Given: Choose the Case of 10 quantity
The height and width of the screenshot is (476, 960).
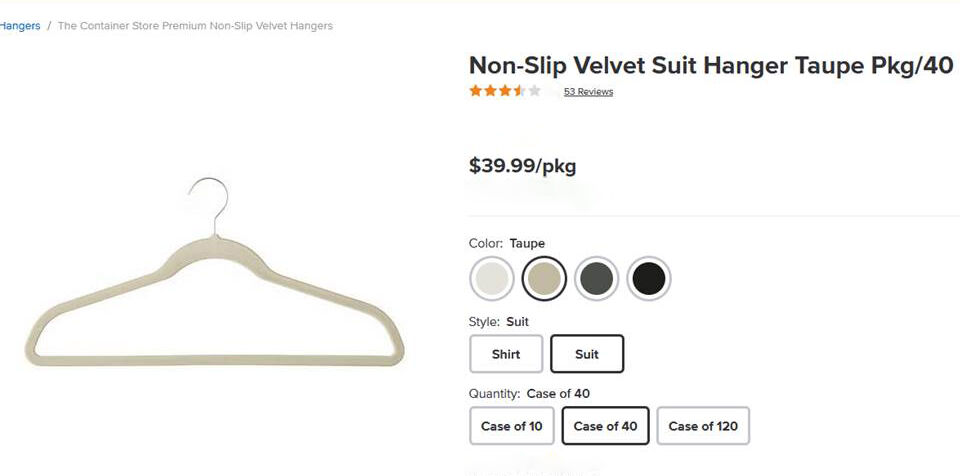Looking at the screenshot, I should 511,426.
